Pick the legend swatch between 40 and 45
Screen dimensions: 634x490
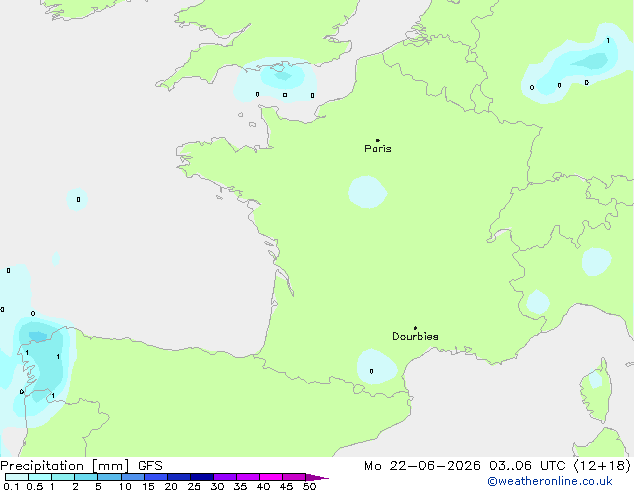271,477
